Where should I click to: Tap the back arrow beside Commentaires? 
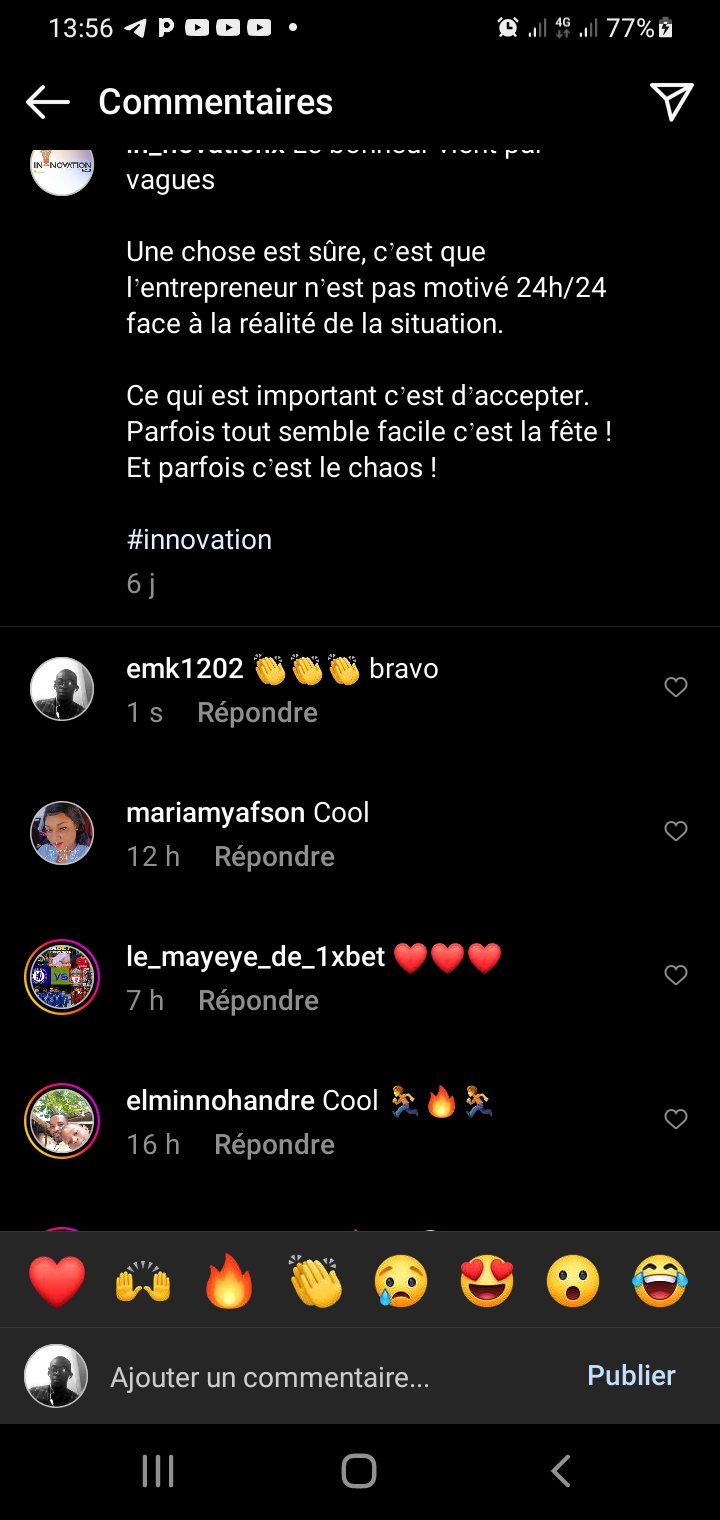[47, 101]
